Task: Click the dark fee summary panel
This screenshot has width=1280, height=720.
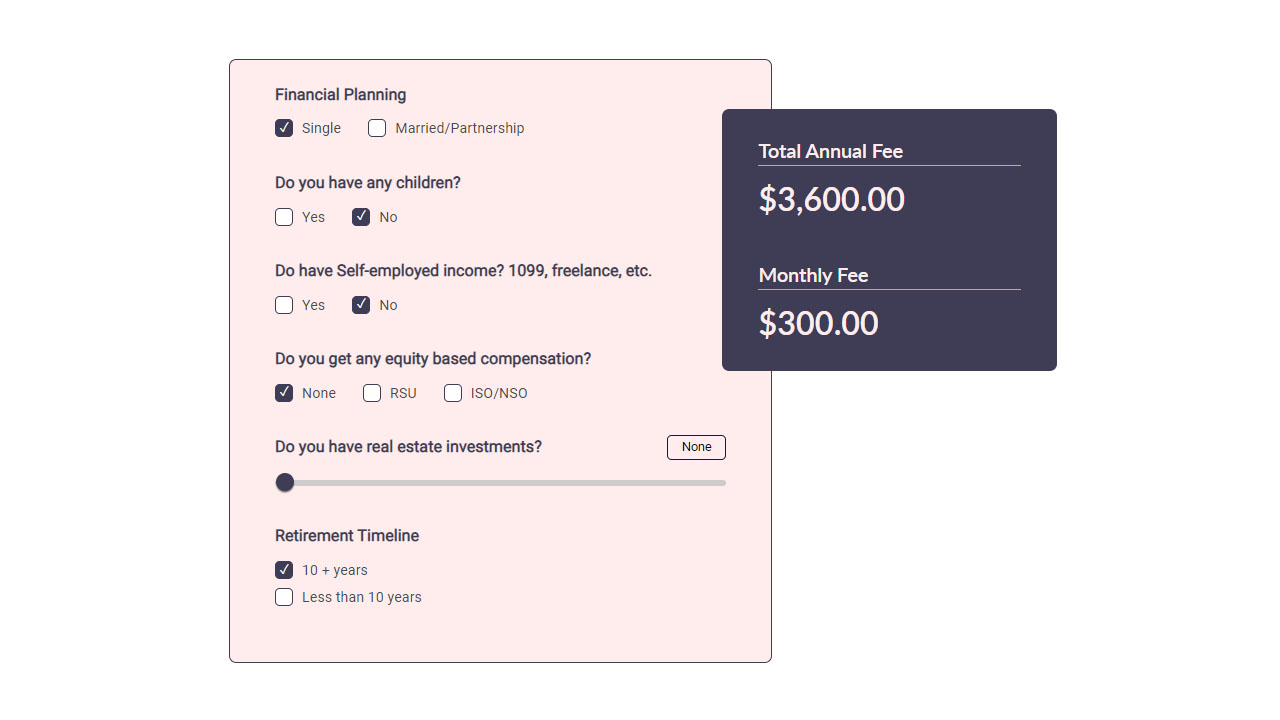Action: click(889, 240)
